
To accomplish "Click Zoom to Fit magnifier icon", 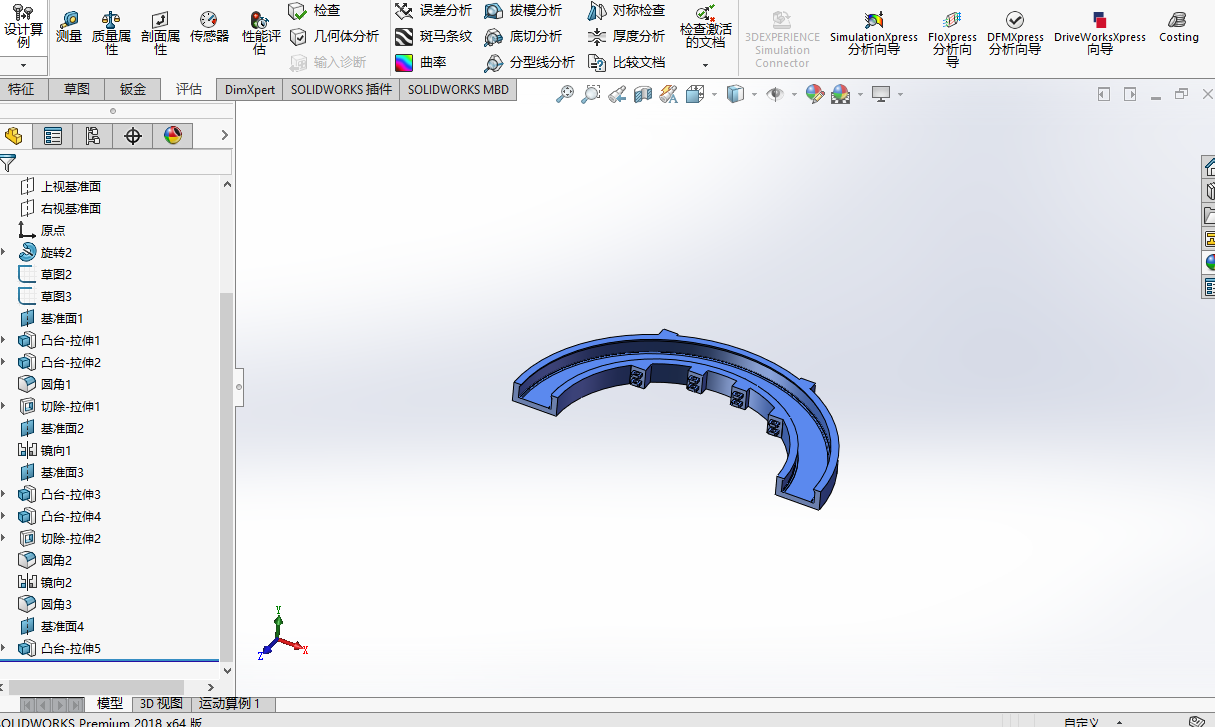I will pos(565,94).
